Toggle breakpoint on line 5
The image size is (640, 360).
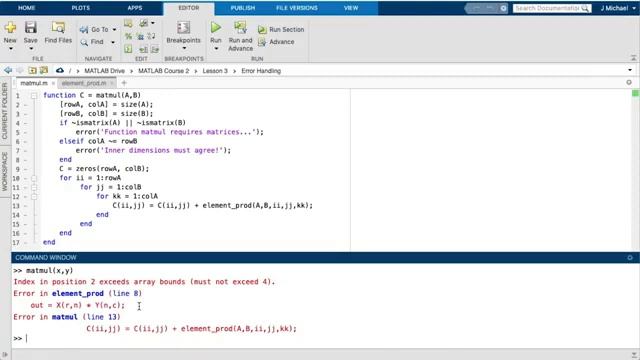tap(26, 133)
